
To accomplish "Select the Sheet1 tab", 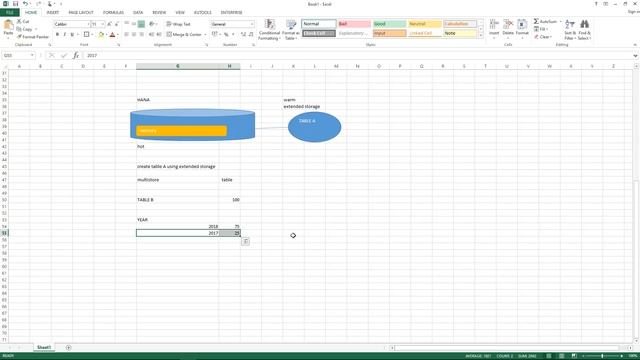I will 44,347.
